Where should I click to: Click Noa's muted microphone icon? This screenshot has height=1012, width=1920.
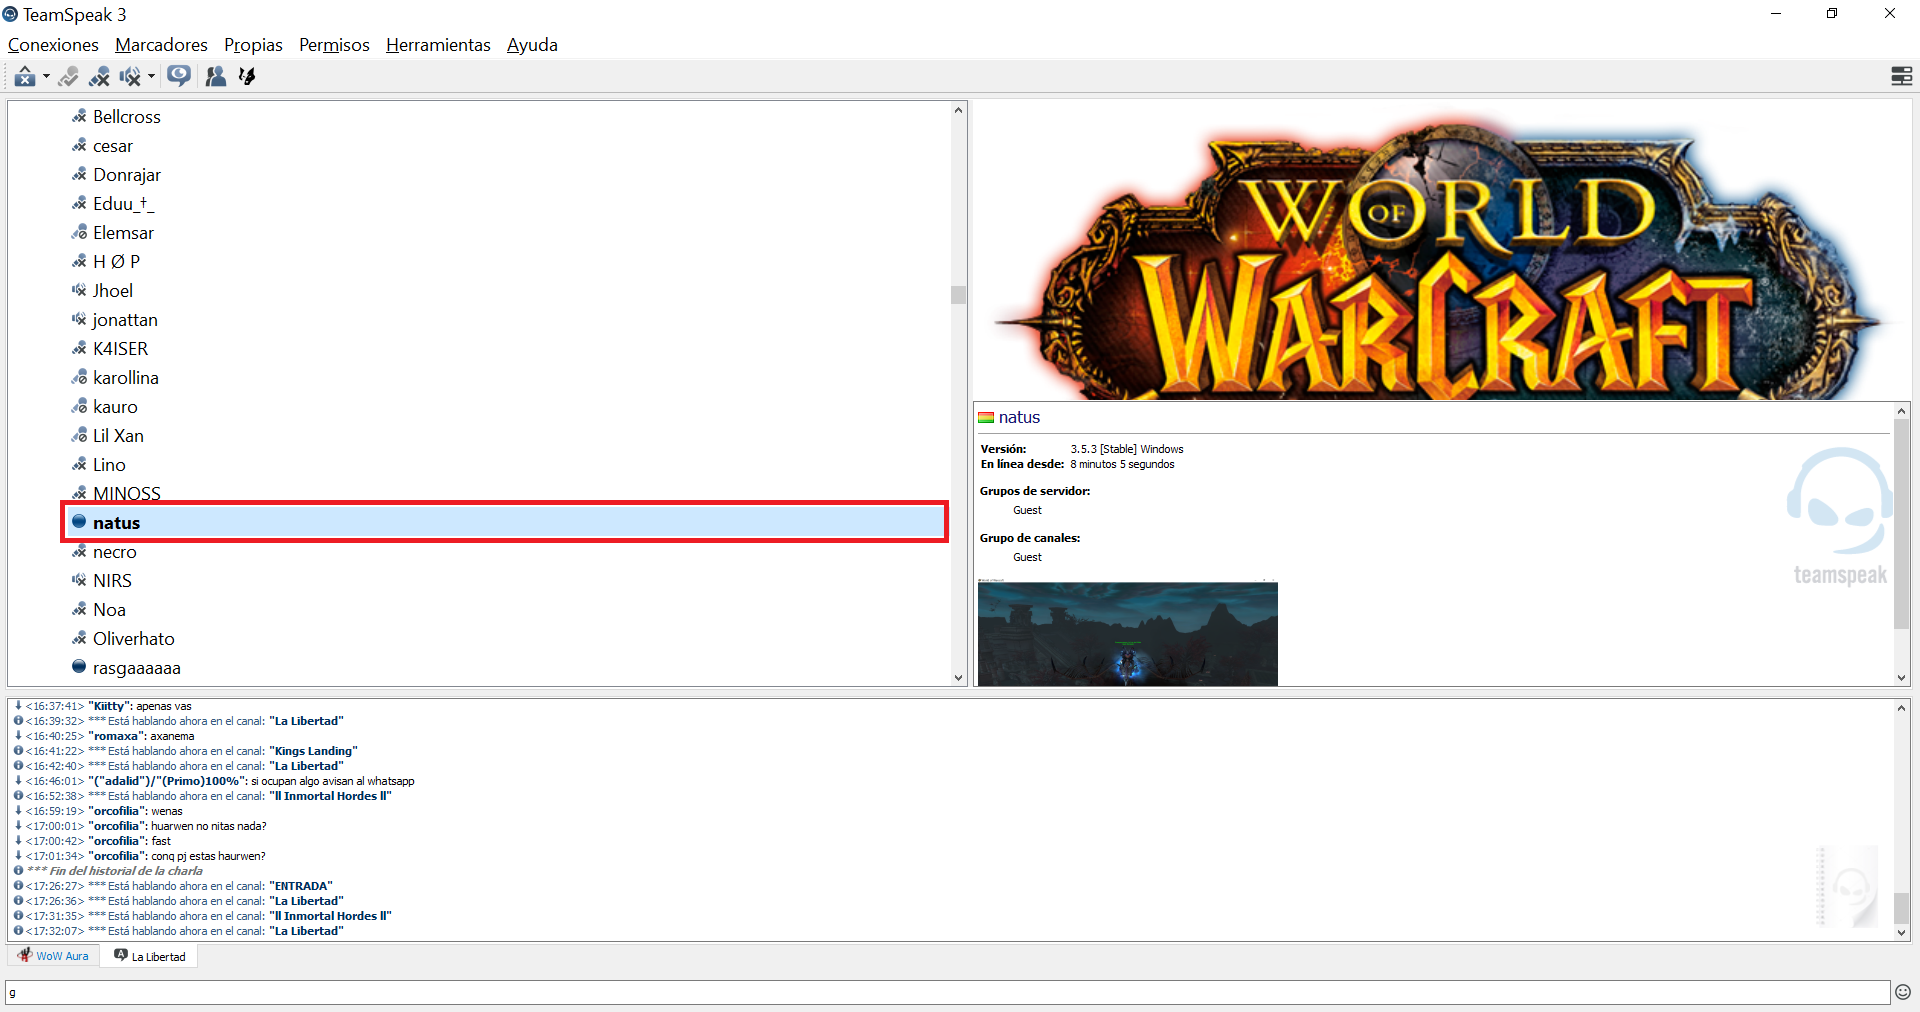tap(79, 609)
